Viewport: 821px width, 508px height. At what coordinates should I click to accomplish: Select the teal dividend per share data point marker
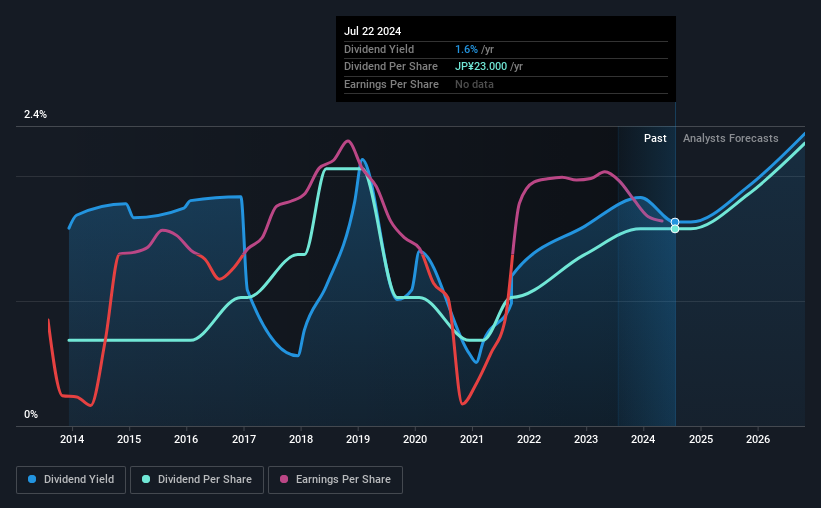pos(675,229)
